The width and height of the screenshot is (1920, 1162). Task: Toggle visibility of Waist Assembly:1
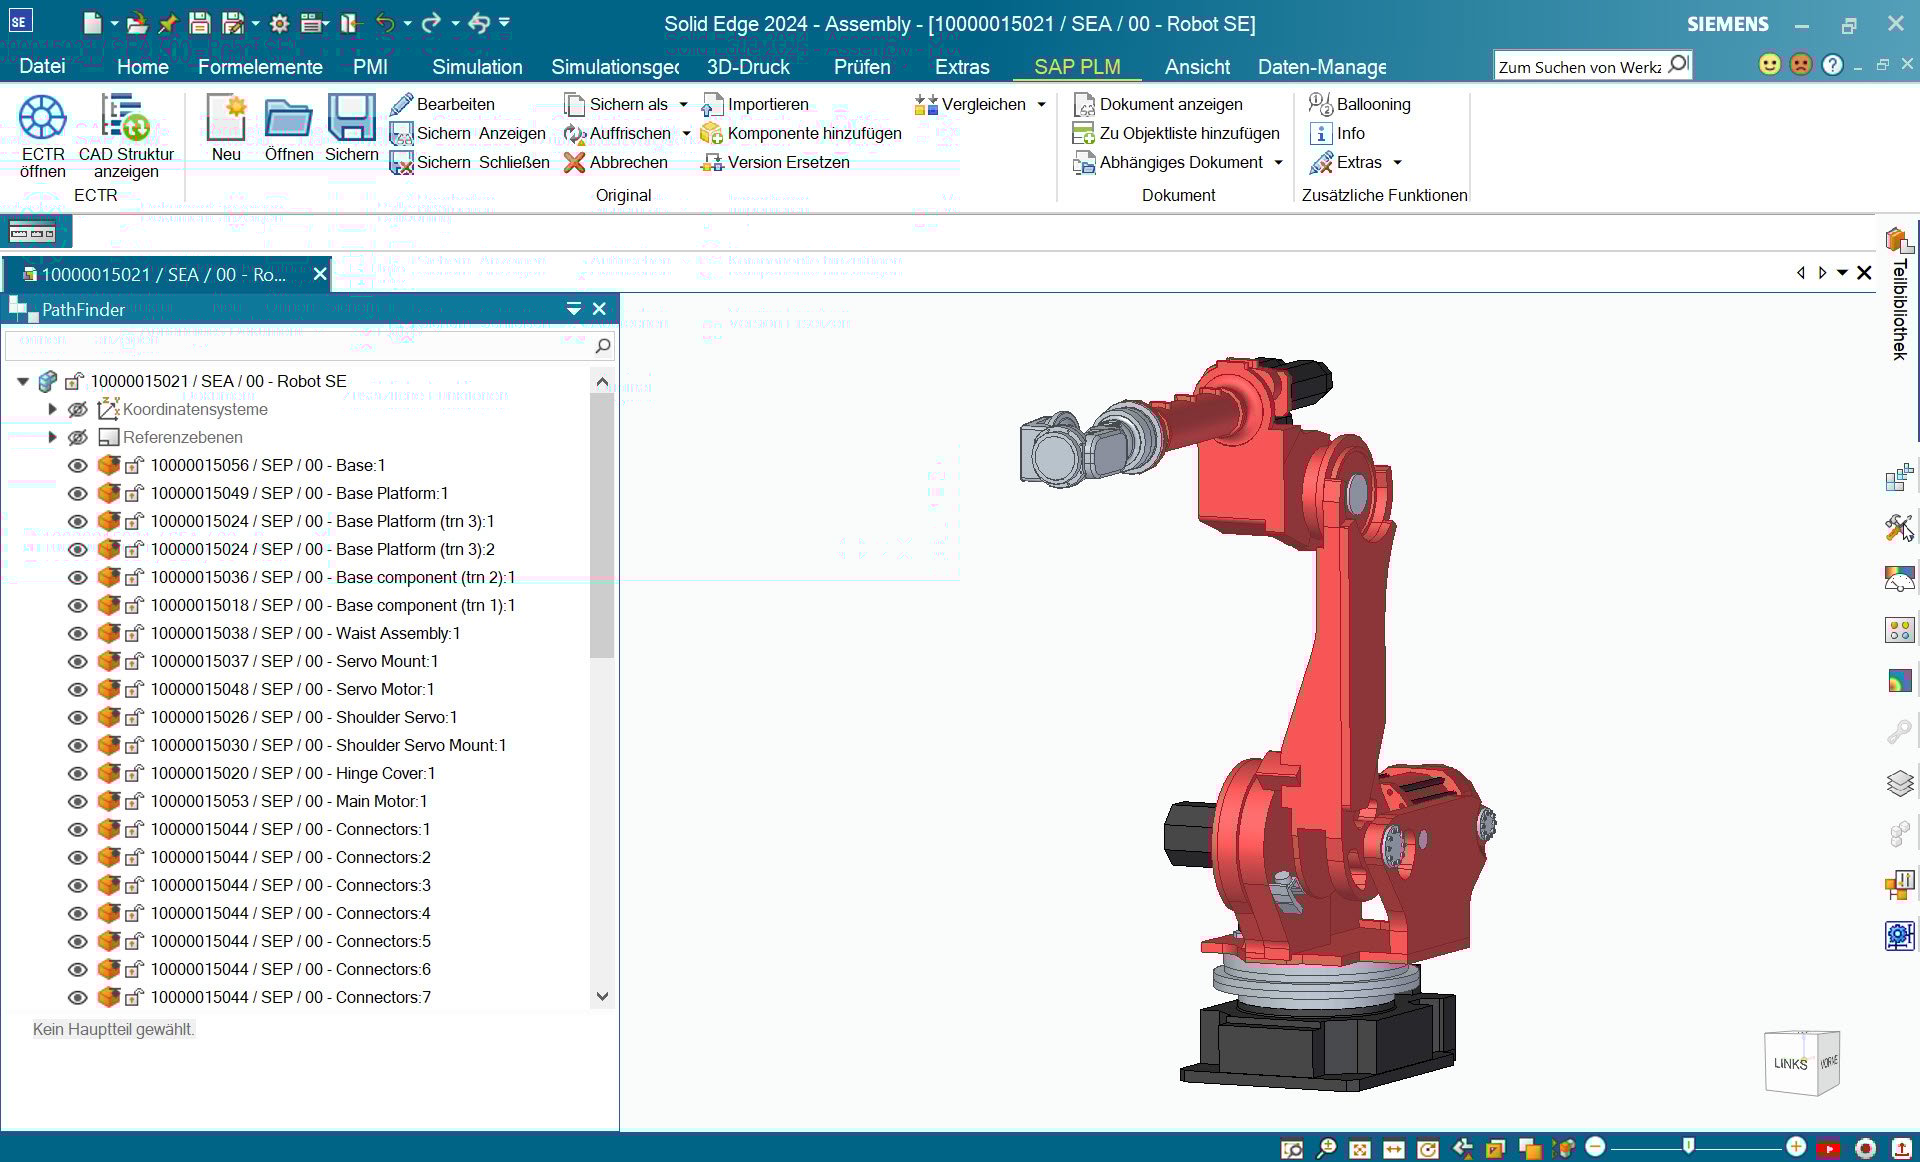(x=77, y=633)
